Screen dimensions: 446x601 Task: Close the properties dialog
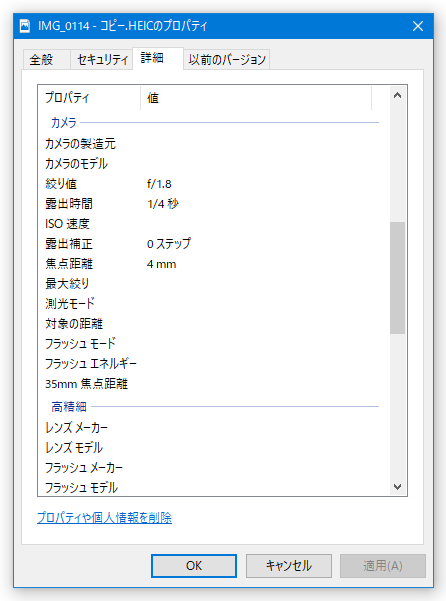418,26
